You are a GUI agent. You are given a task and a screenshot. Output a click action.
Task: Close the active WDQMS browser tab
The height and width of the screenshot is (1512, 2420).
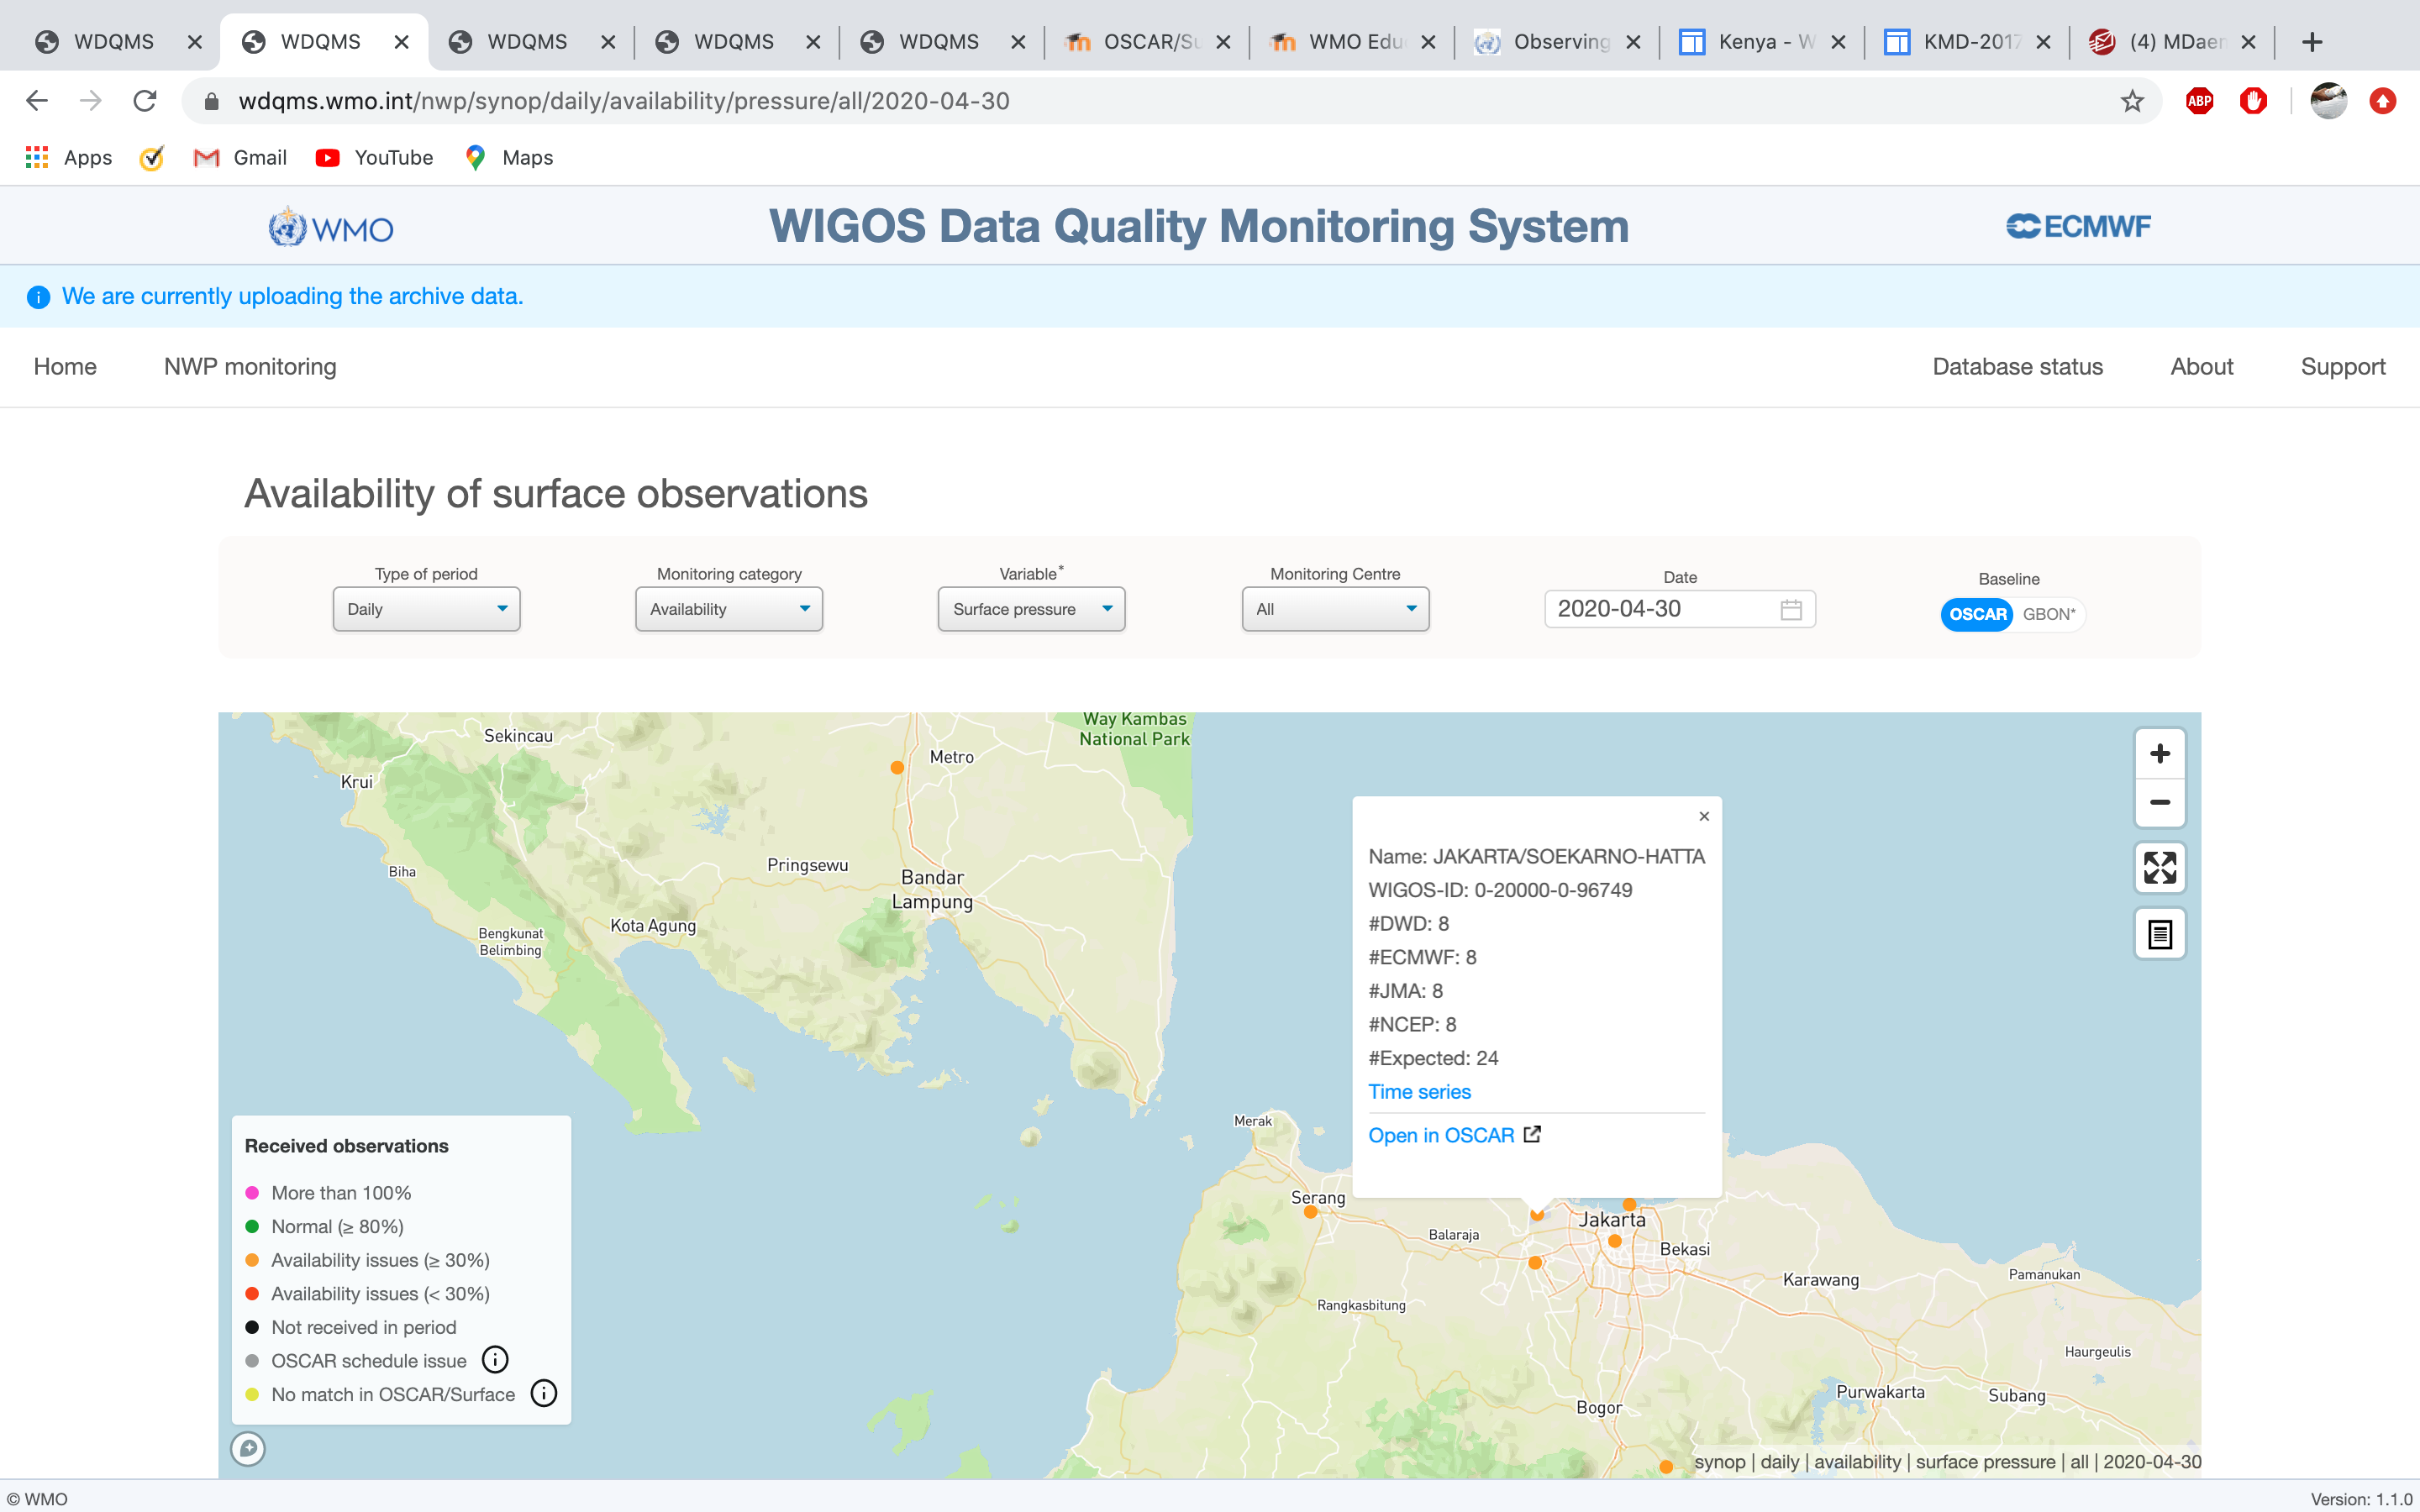[x=402, y=42]
